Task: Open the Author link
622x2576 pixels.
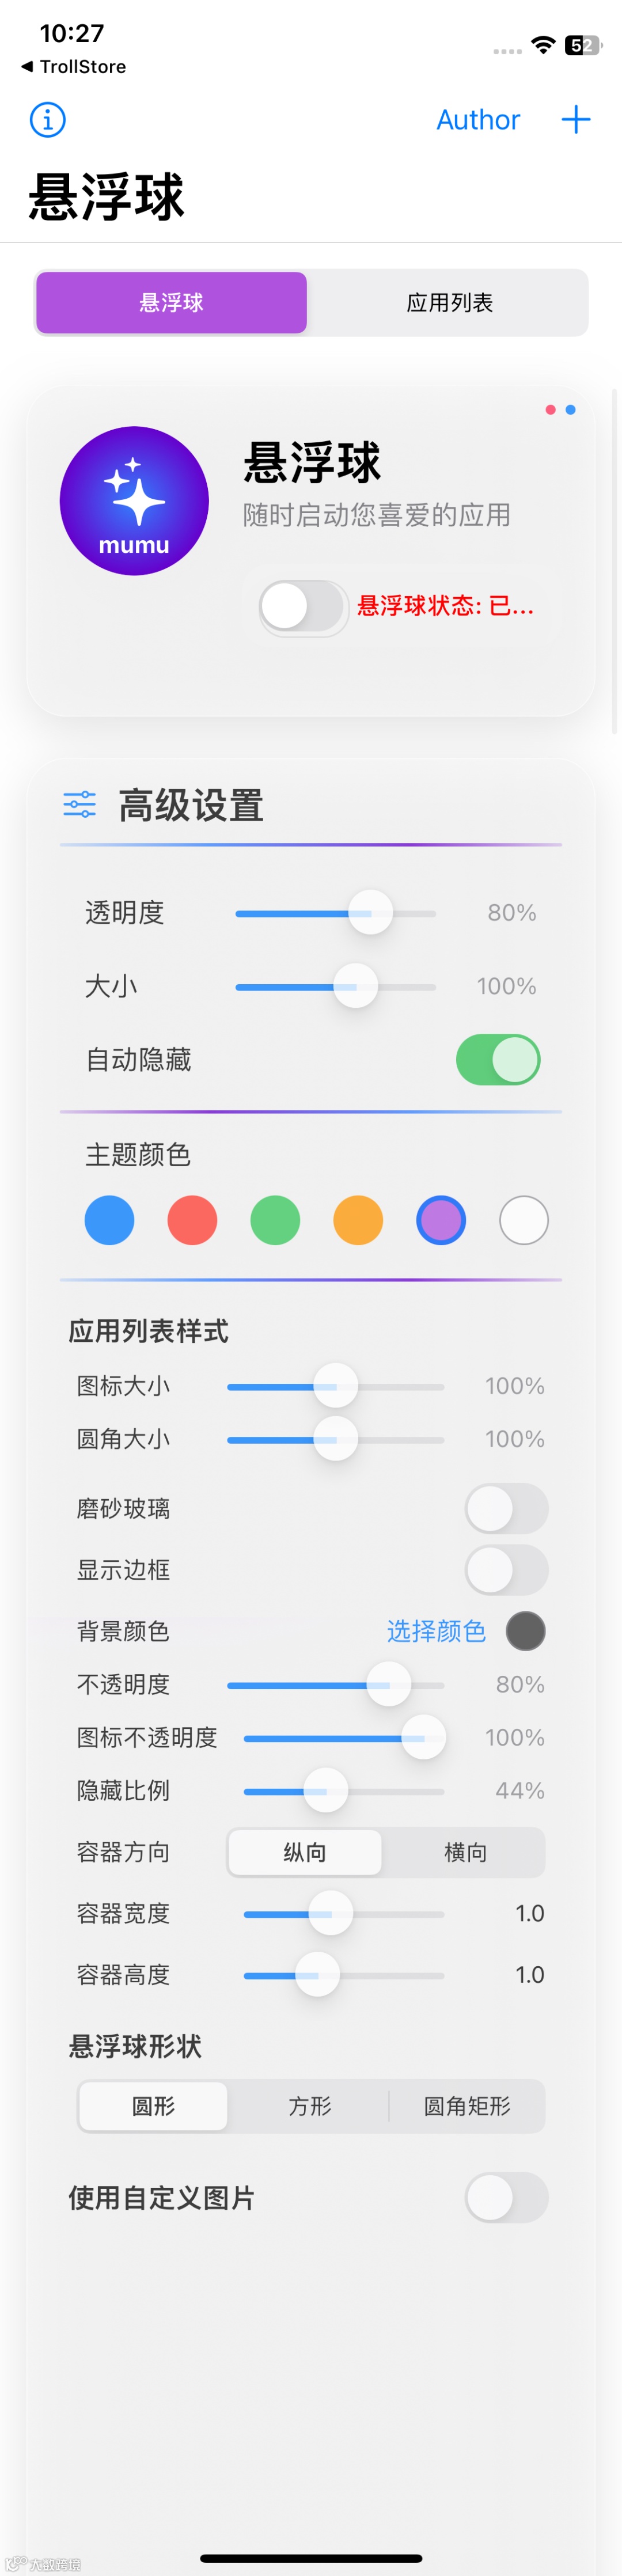Action: (478, 120)
